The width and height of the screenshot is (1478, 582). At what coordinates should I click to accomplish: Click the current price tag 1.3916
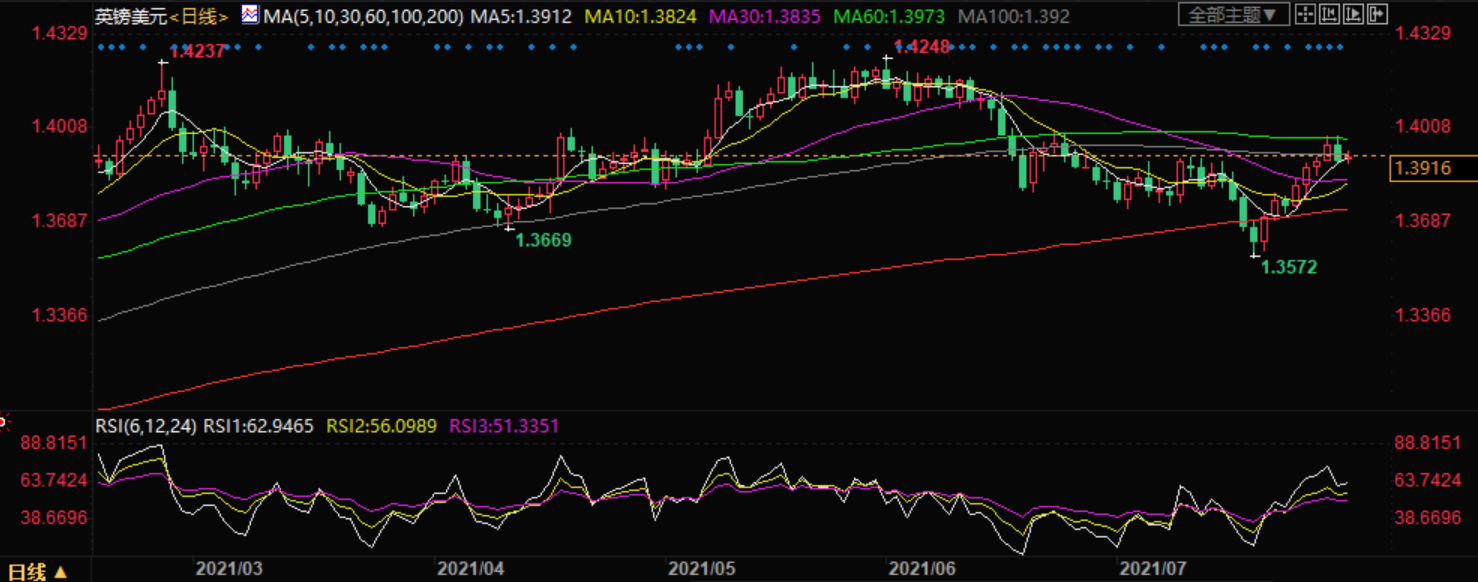[x=1433, y=169]
